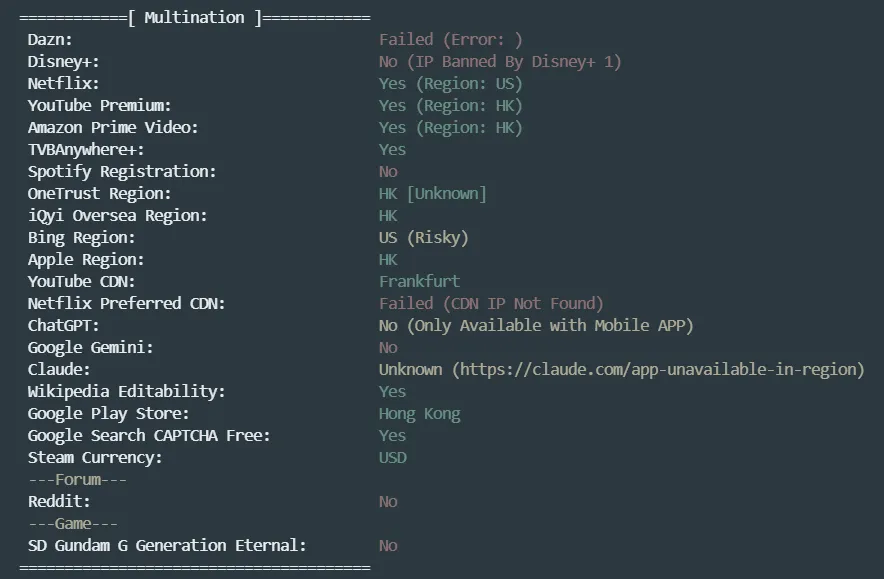884x579 pixels.
Task: Click the Forum section divider
Action: point(78,480)
